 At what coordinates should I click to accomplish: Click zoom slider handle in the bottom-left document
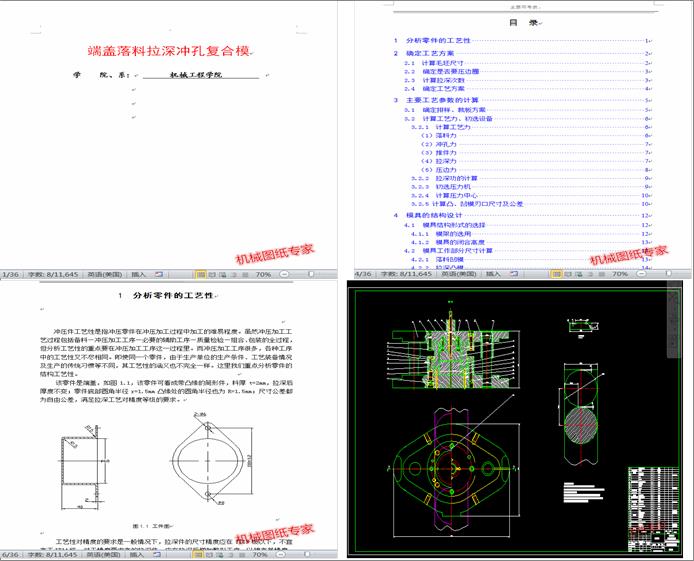307,554
